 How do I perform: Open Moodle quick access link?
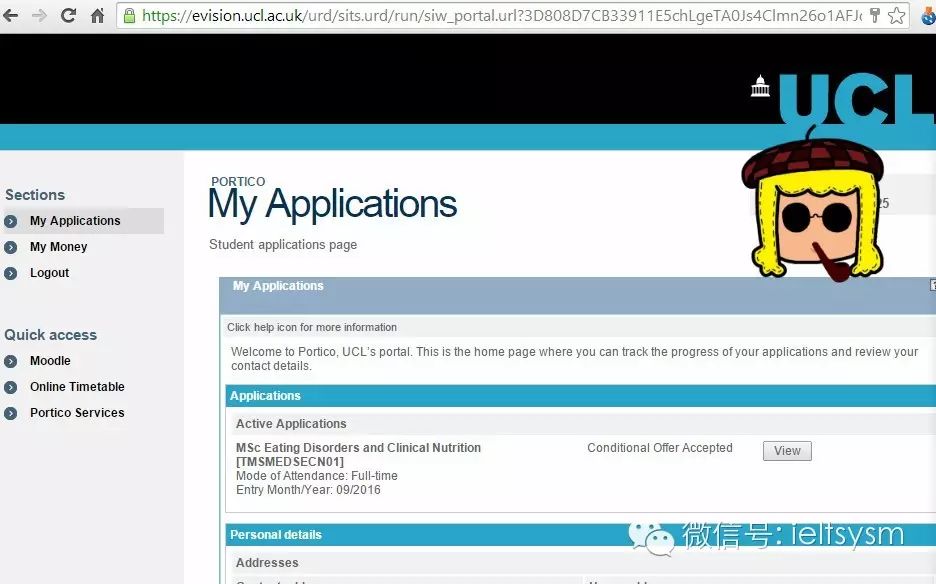(50, 361)
